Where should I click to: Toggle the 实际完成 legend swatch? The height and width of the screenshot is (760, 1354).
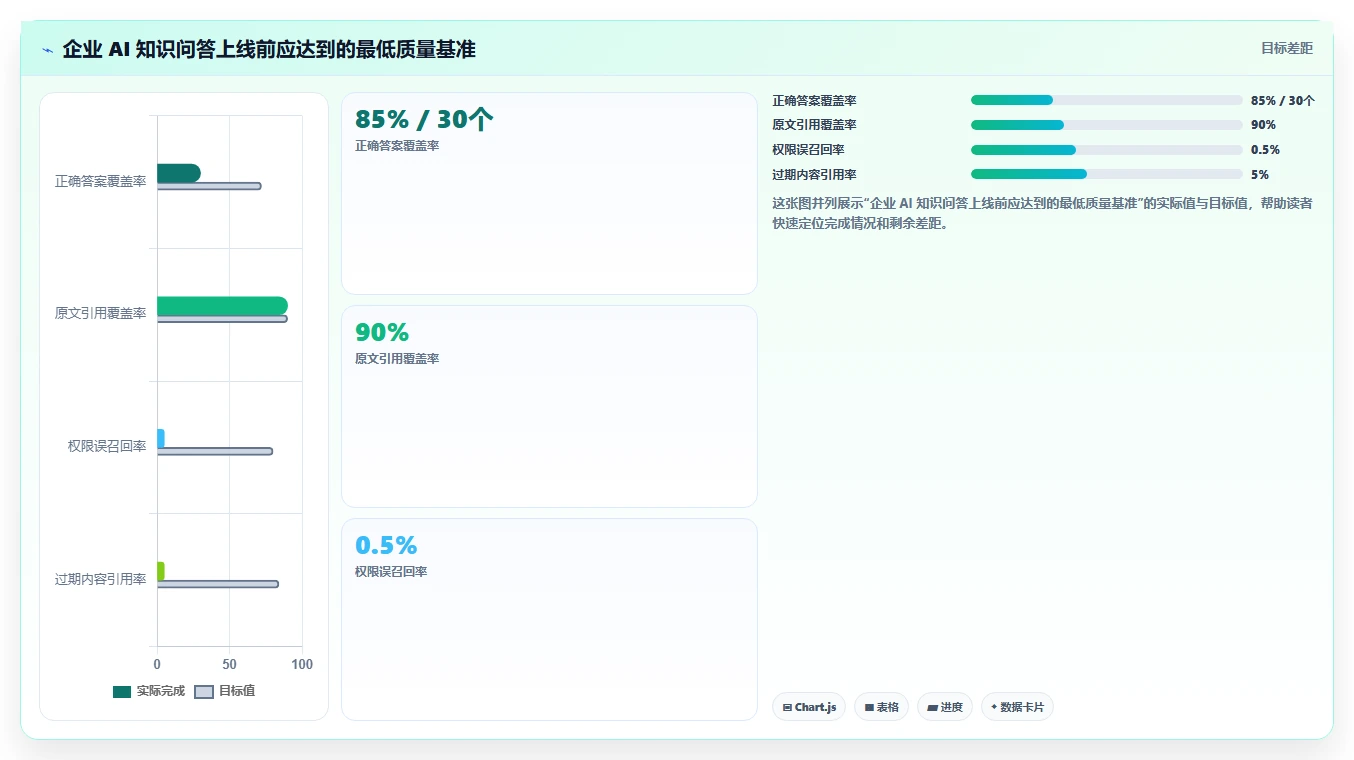(122, 692)
